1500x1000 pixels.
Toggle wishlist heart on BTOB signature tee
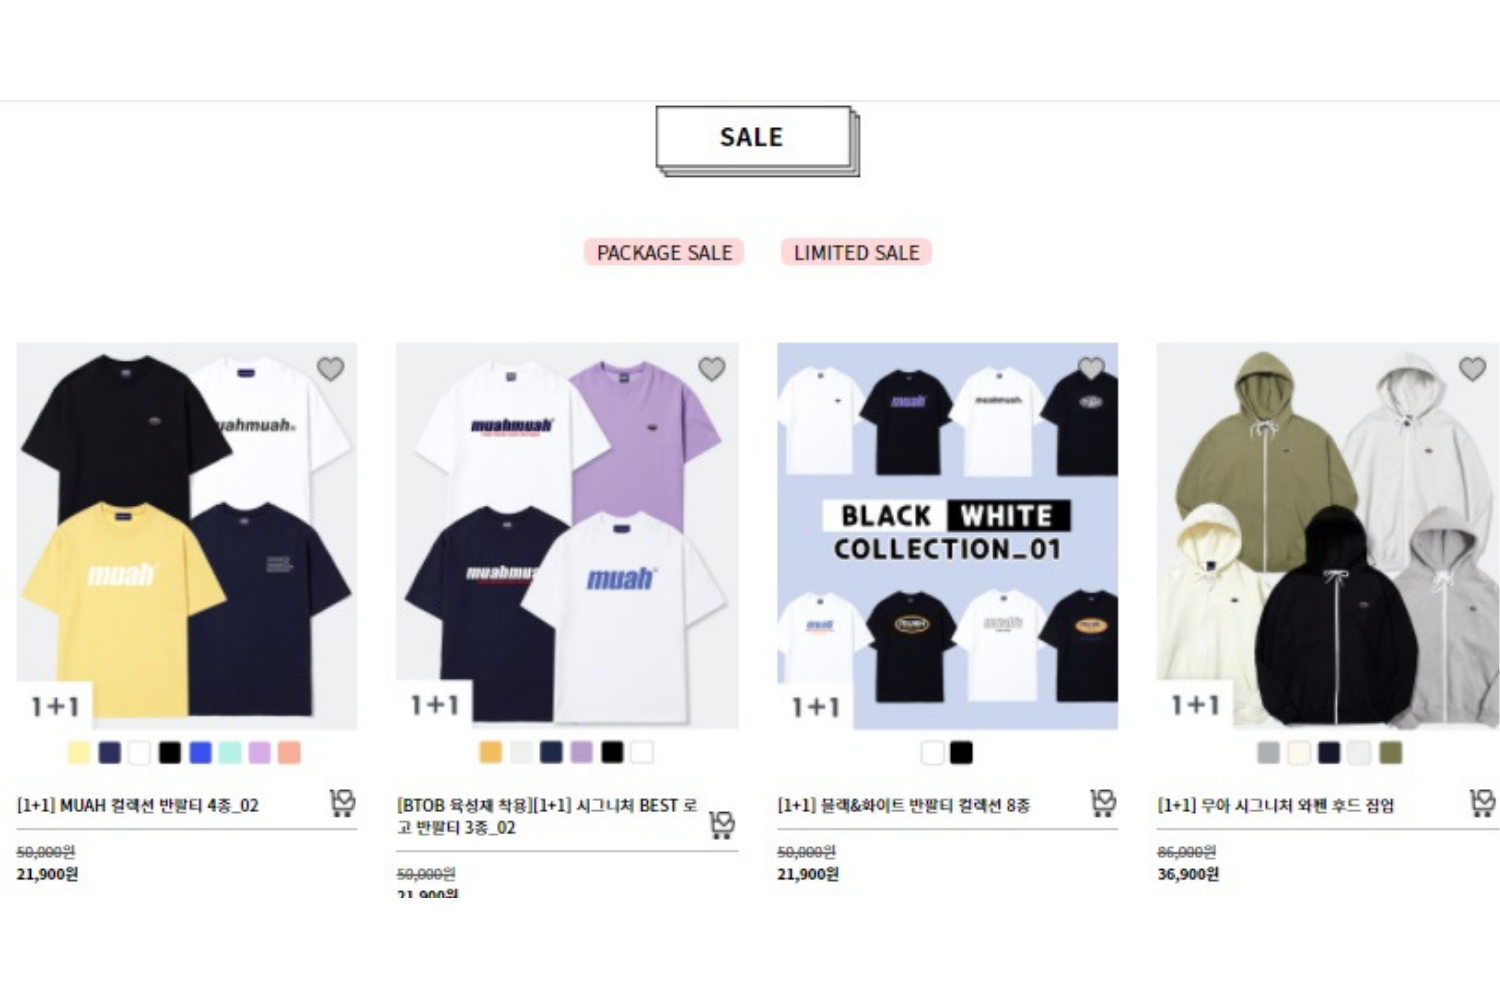point(712,369)
